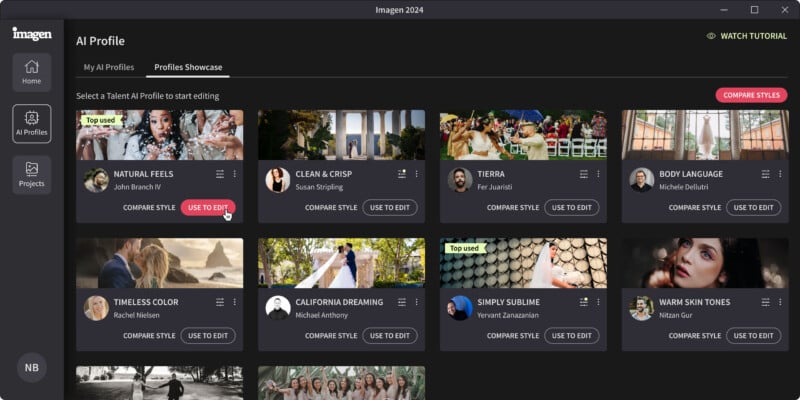Use Timeless Color profile to edit
The image size is (800, 400).
[x=208, y=336]
